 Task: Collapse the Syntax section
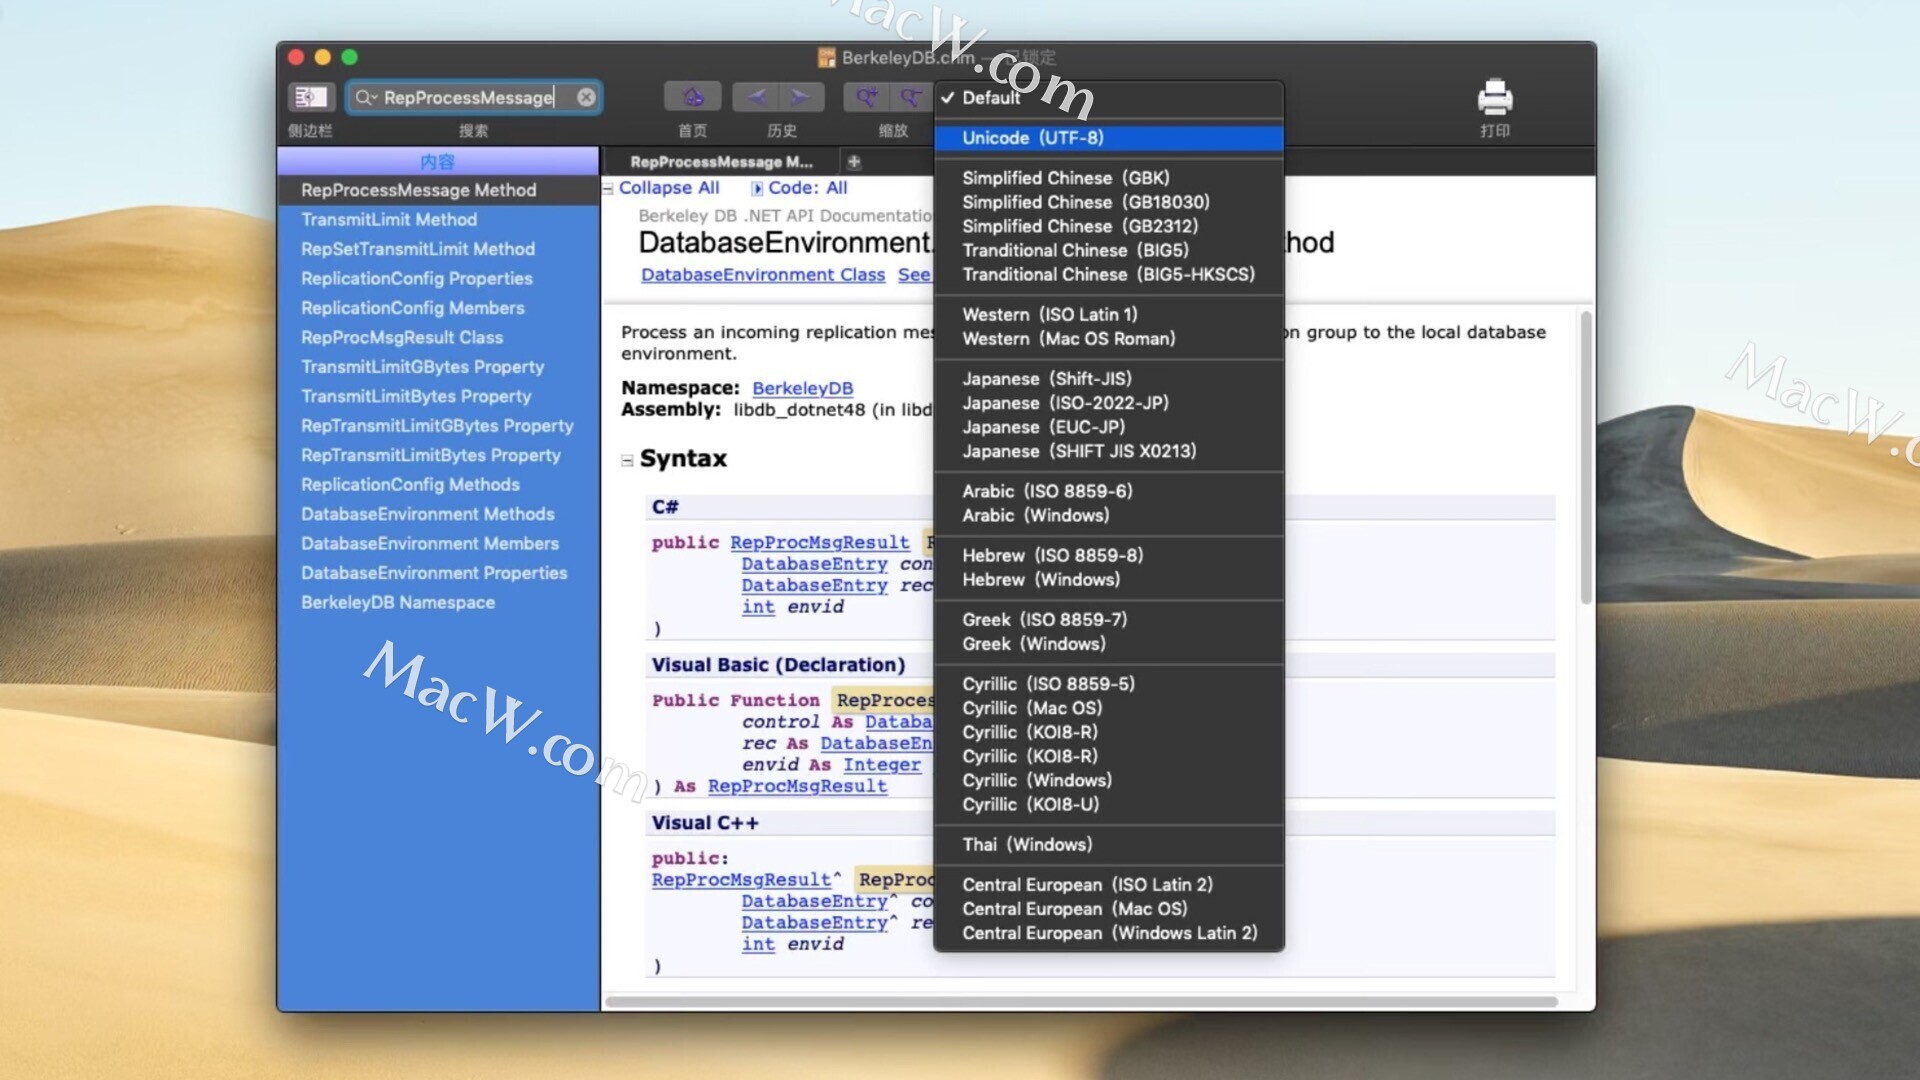(x=627, y=460)
